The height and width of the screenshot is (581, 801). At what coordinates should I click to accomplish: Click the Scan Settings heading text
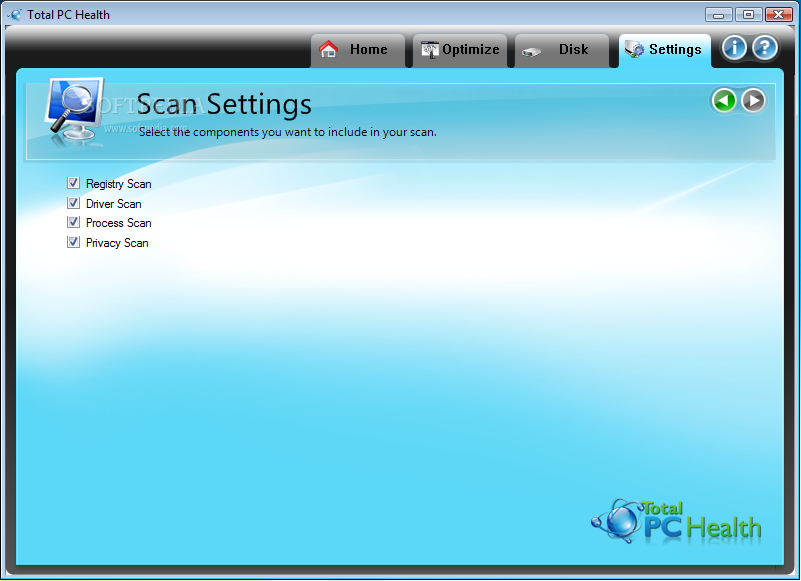click(x=224, y=104)
